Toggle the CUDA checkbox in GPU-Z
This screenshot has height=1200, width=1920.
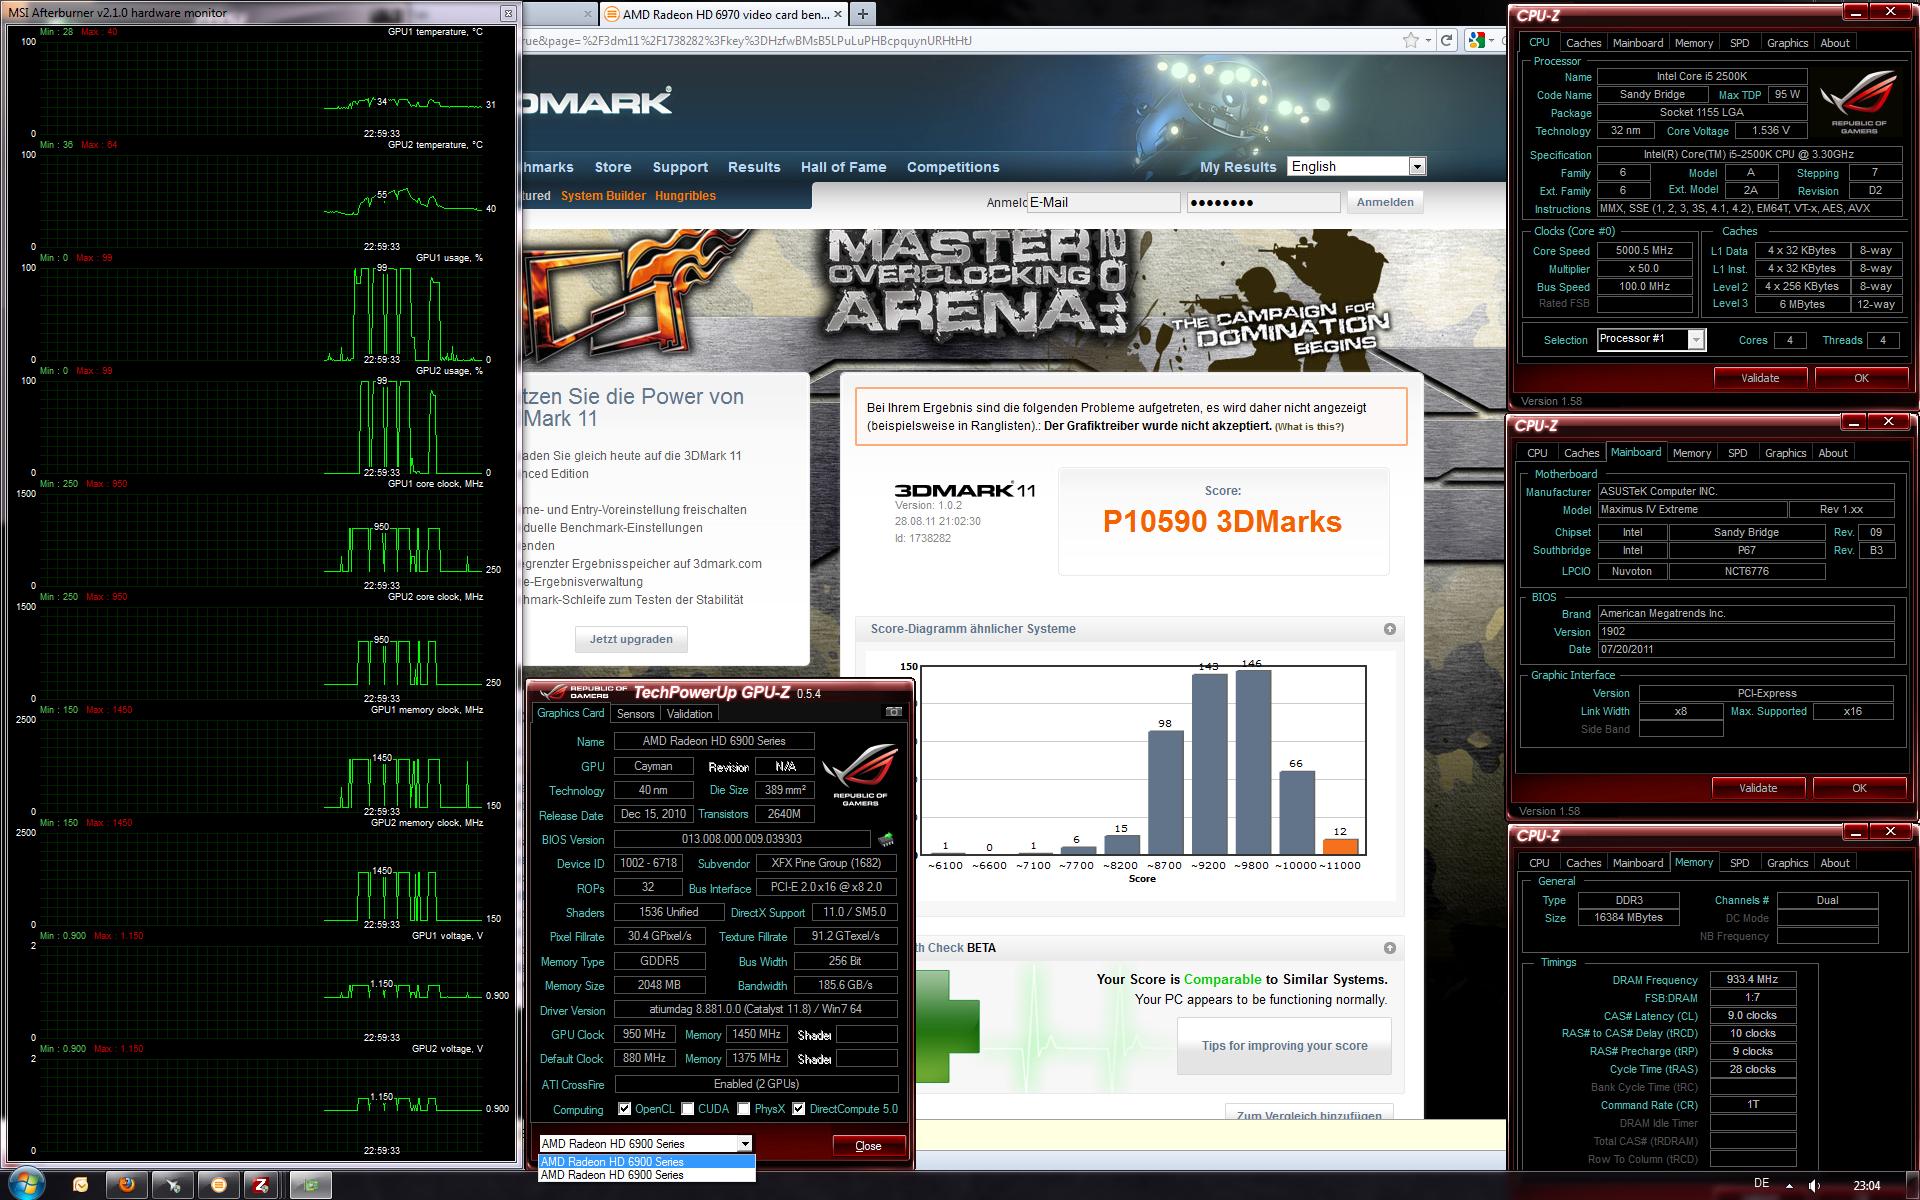click(x=688, y=1108)
